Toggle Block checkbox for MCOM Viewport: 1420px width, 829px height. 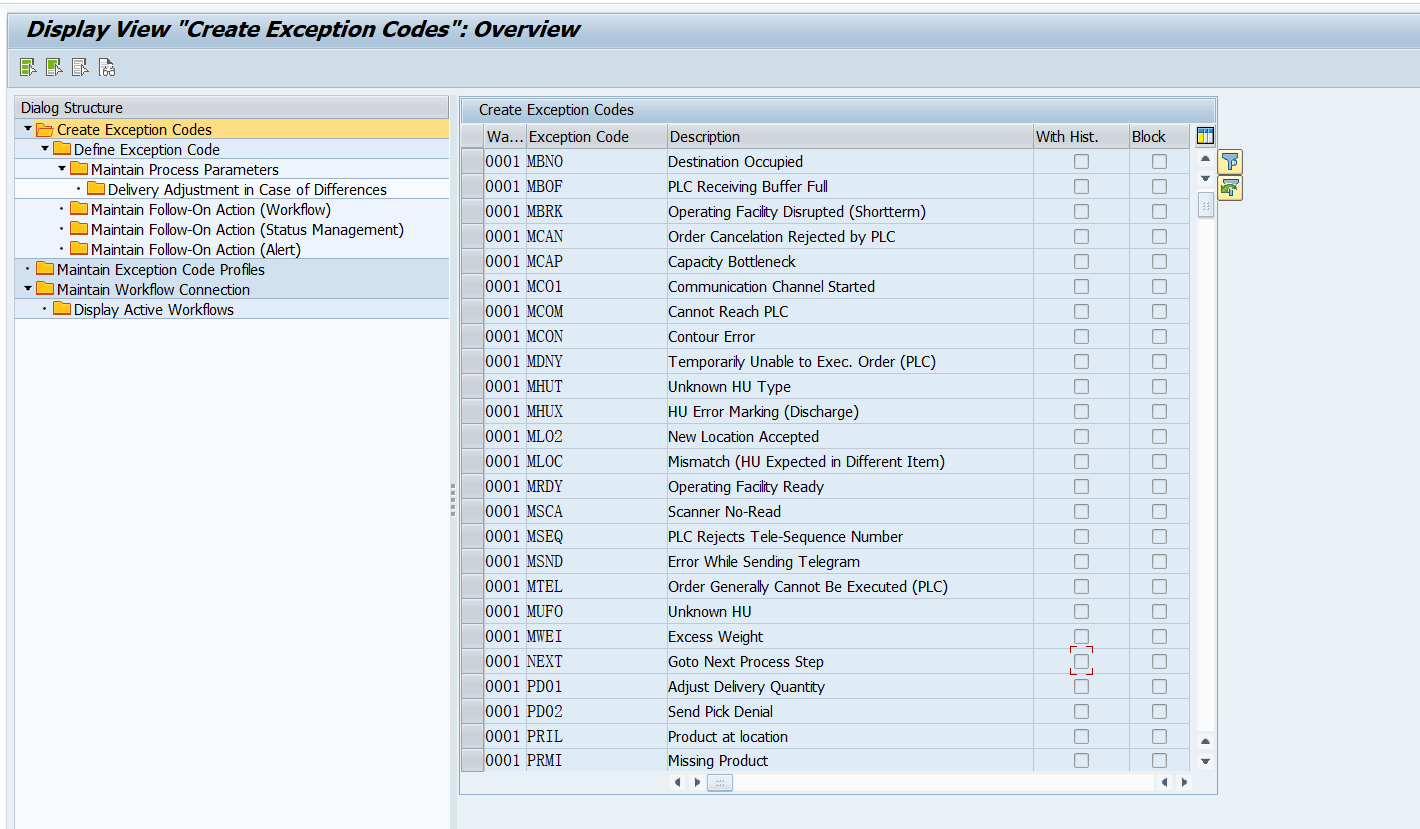[1159, 312]
